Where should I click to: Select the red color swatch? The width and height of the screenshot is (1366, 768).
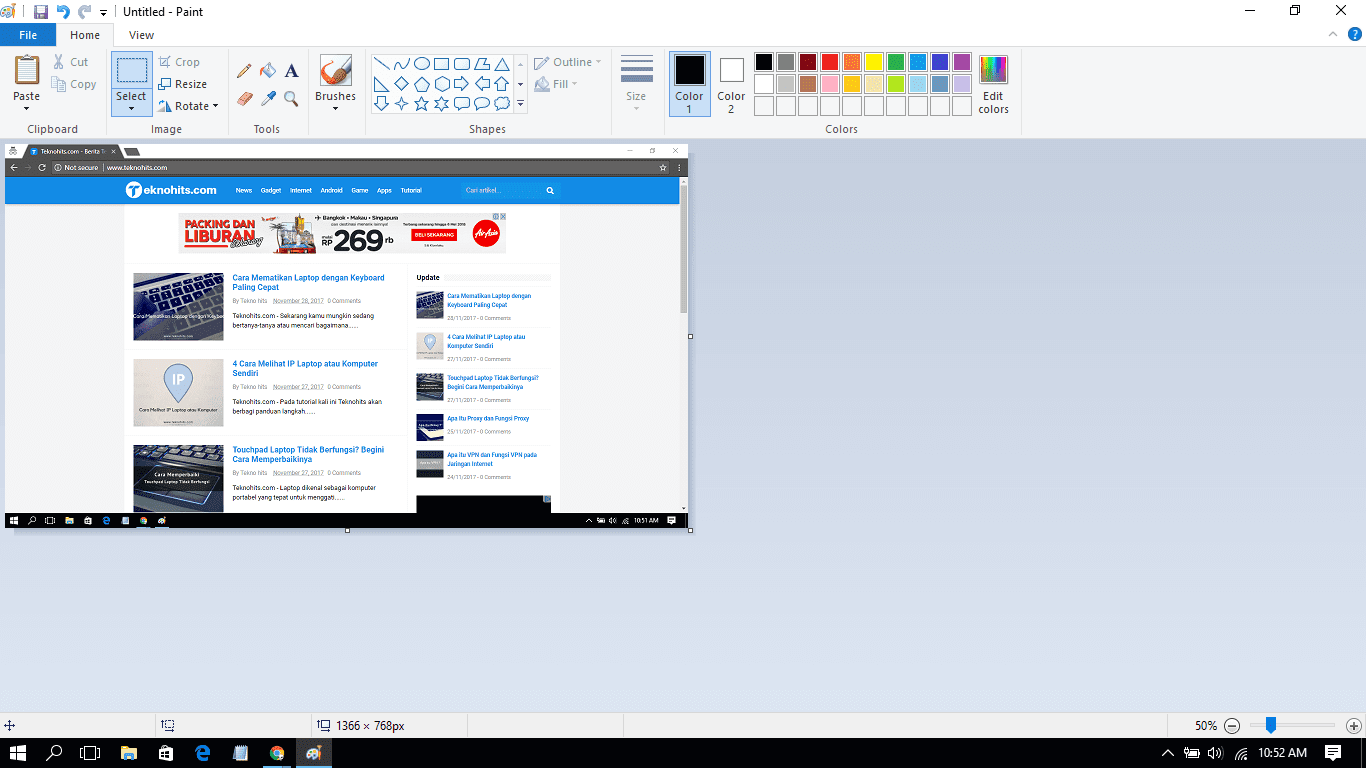pos(829,61)
